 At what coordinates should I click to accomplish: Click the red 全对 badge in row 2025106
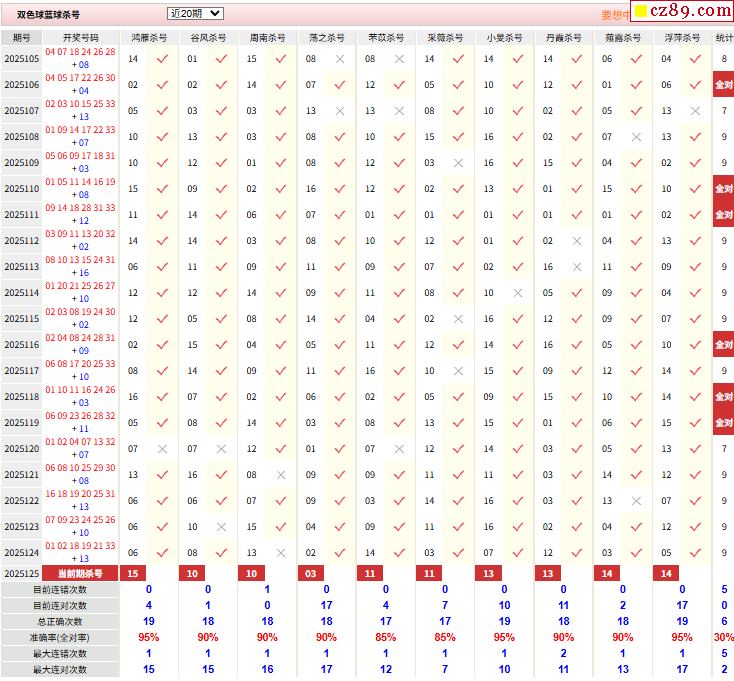723,85
